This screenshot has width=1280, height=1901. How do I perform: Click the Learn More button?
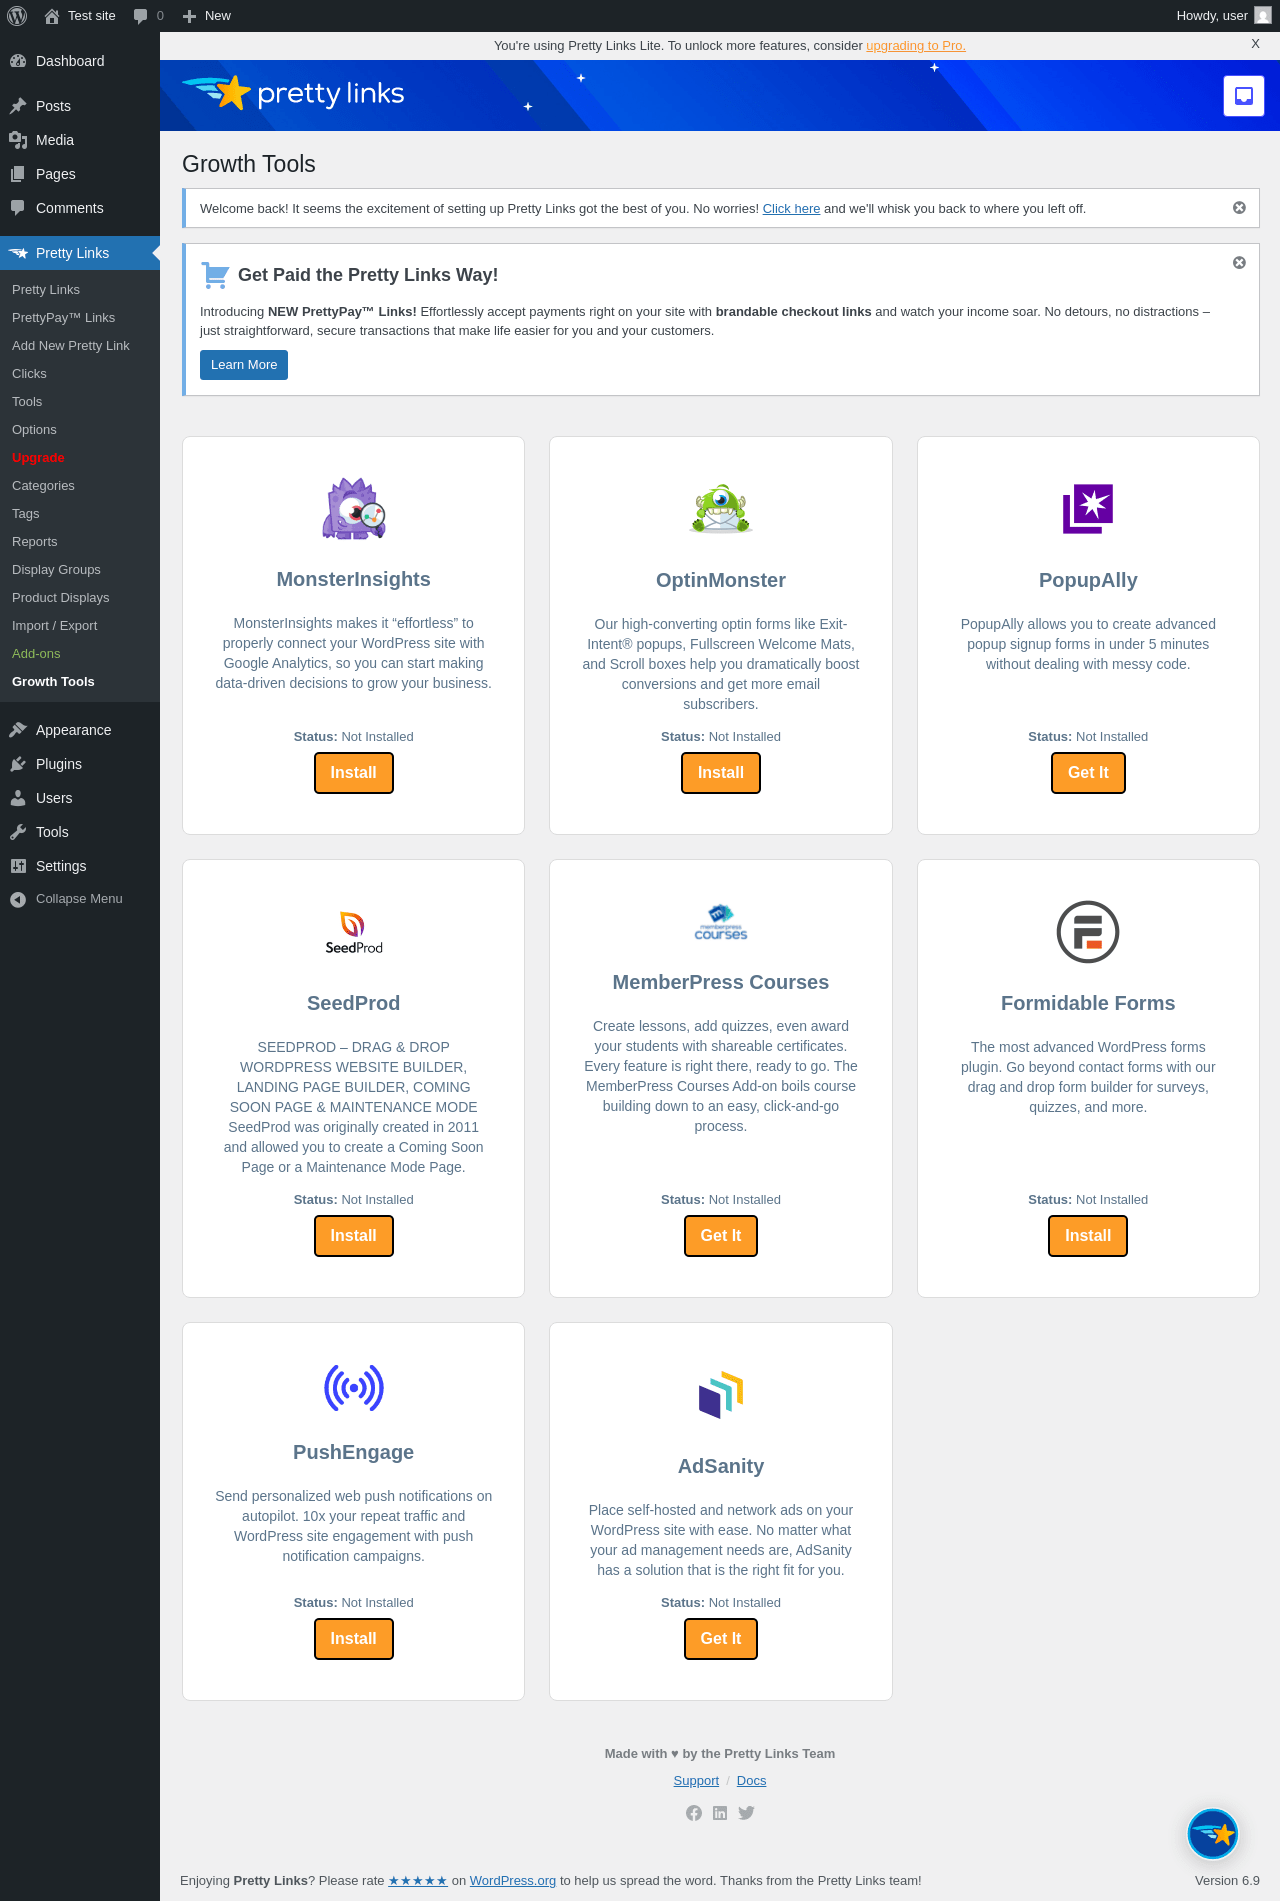(244, 365)
